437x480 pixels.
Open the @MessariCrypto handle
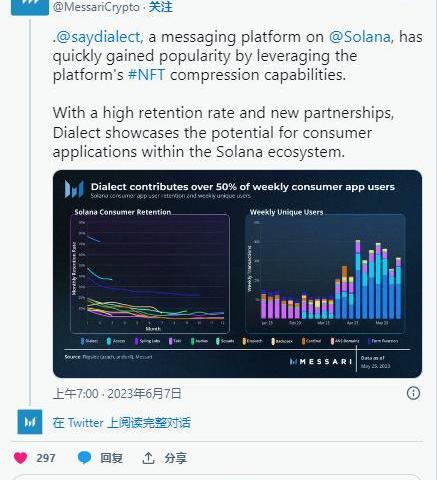point(96,7)
